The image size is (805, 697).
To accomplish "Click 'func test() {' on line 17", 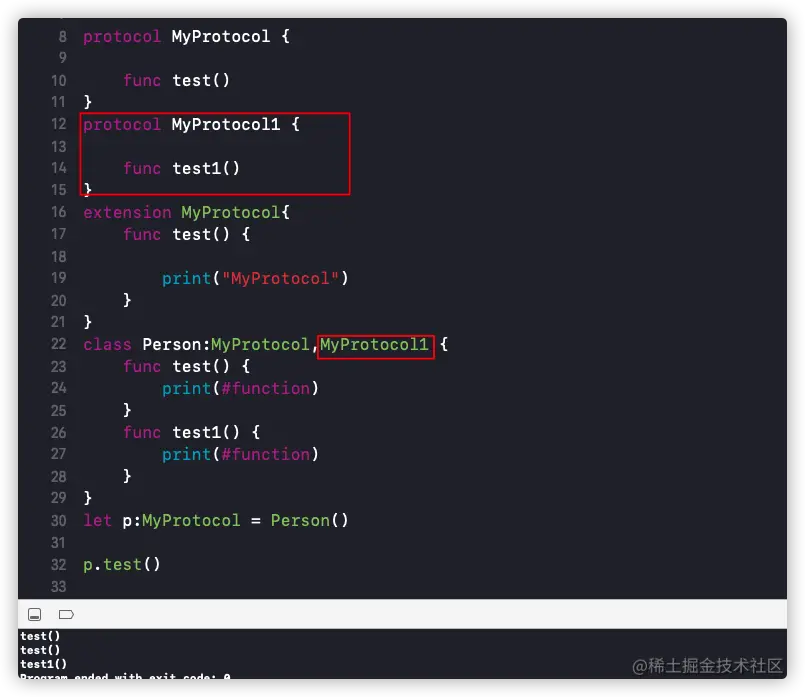I will pyautogui.click(x=186, y=235).
